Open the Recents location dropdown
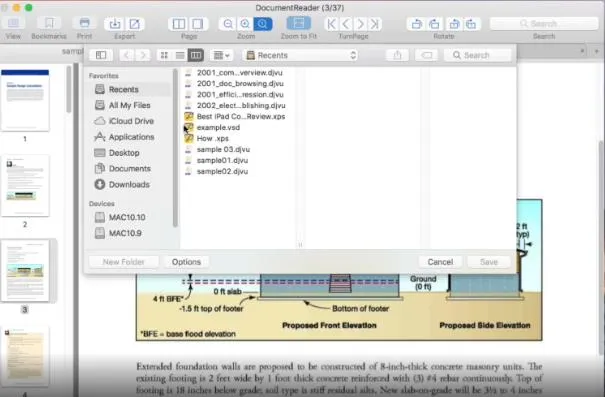Image resolution: width=605 pixels, height=397 pixels. point(301,55)
